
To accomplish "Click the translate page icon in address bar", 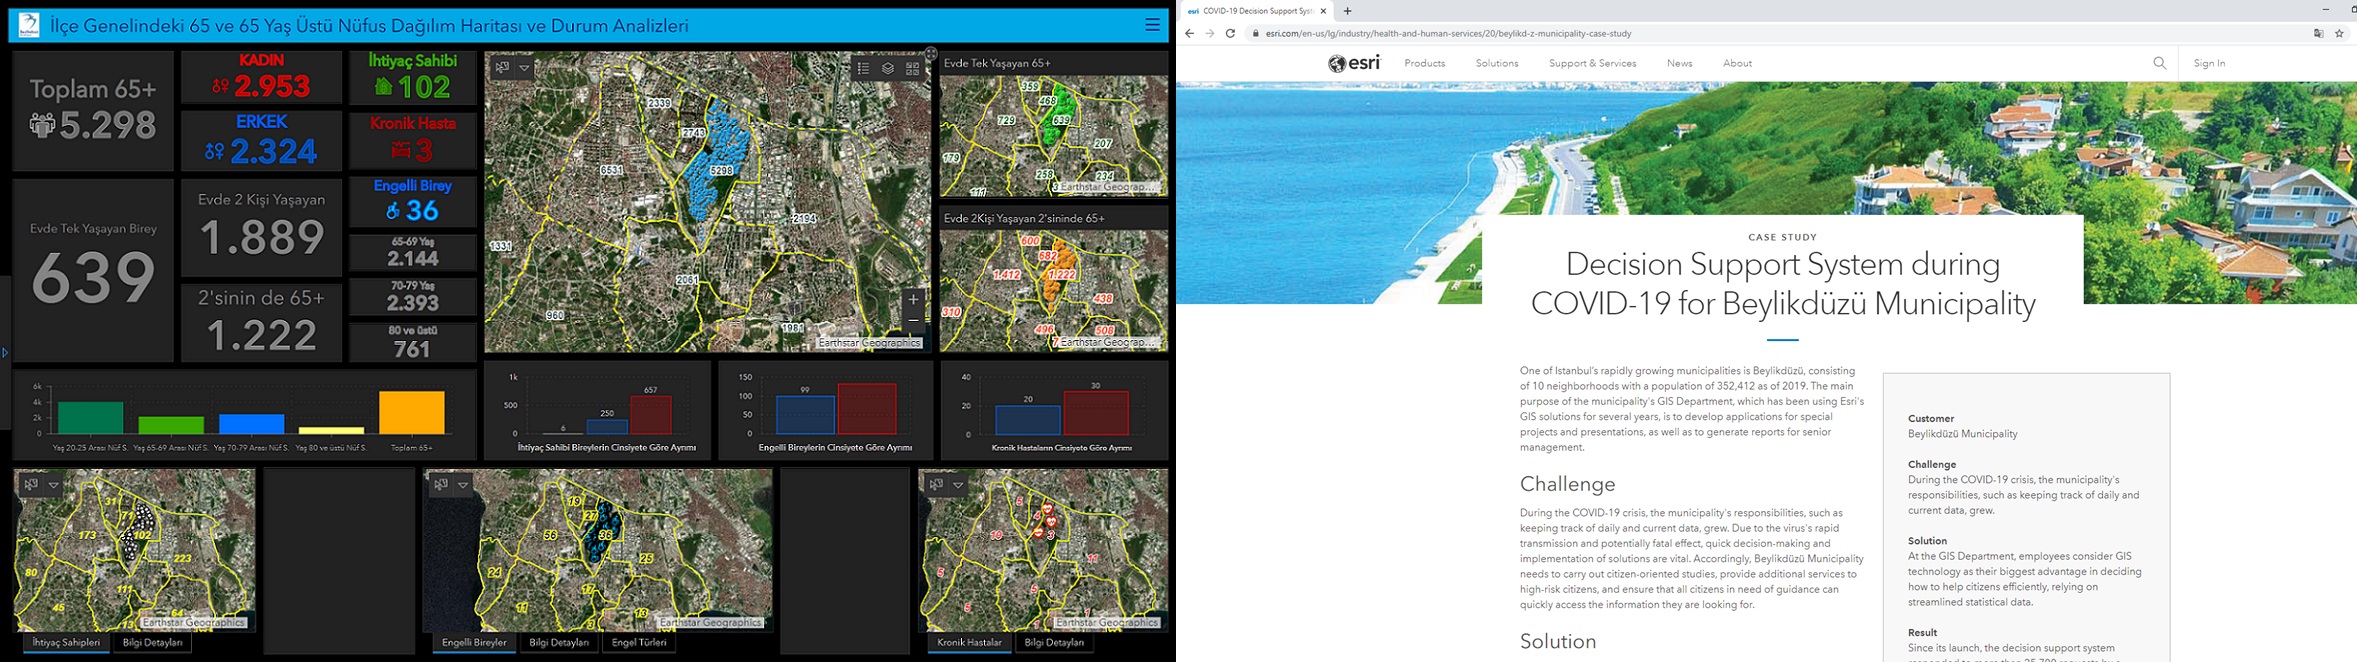I will tap(2318, 33).
